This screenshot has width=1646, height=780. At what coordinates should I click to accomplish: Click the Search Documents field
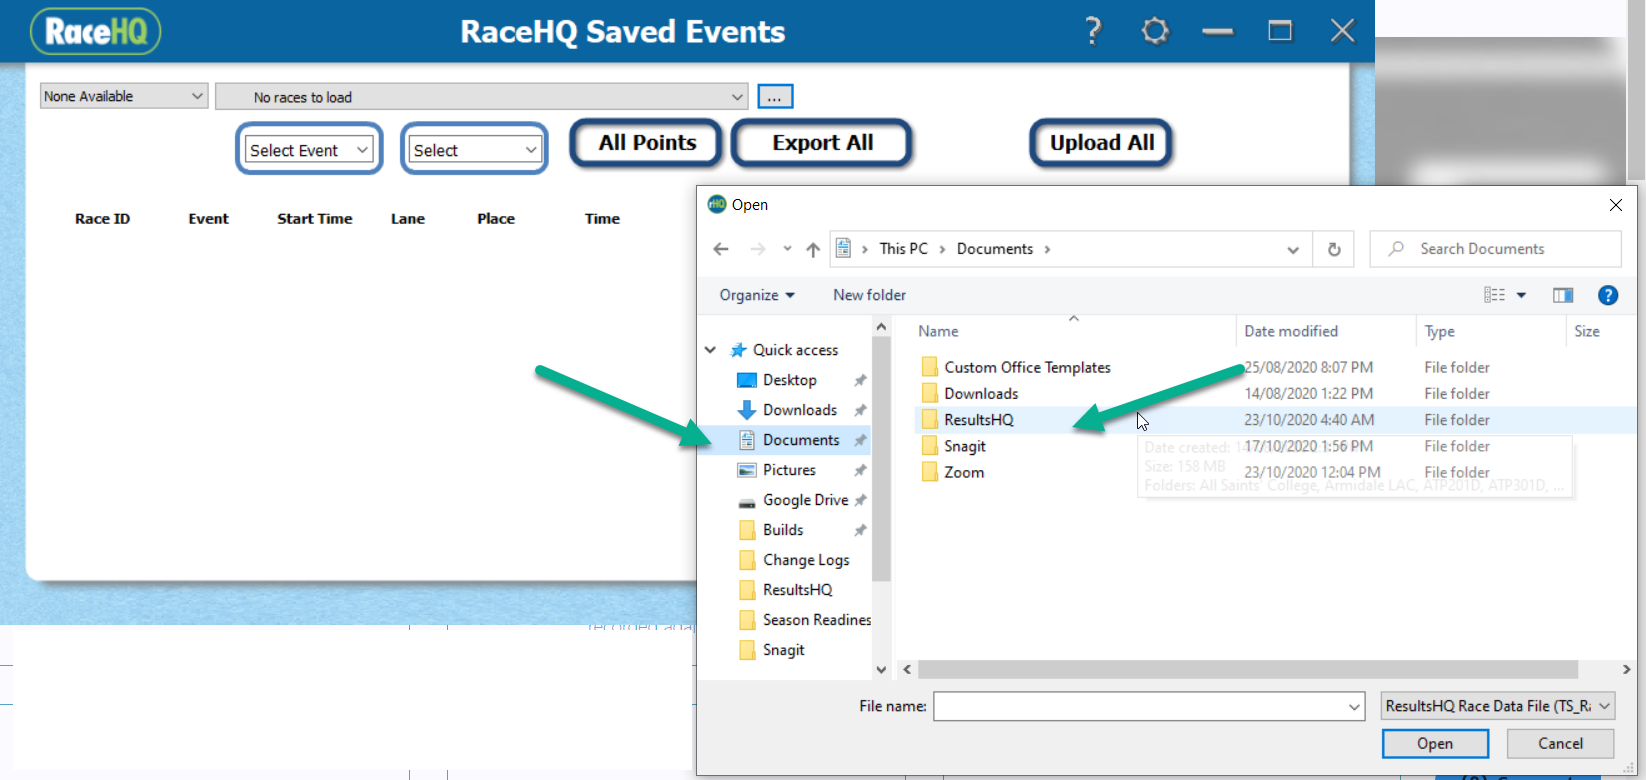(1495, 249)
